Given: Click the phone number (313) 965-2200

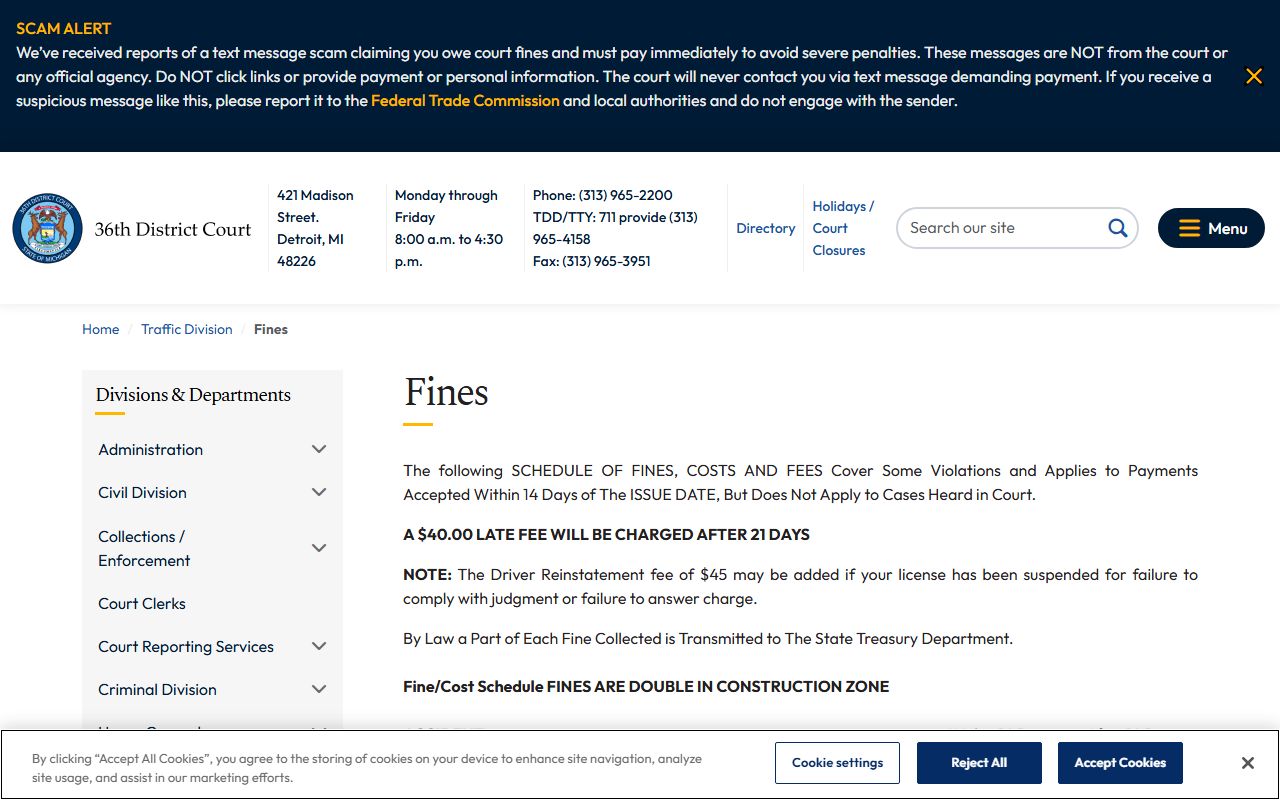Looking at the screenshot, I should 625,195.
